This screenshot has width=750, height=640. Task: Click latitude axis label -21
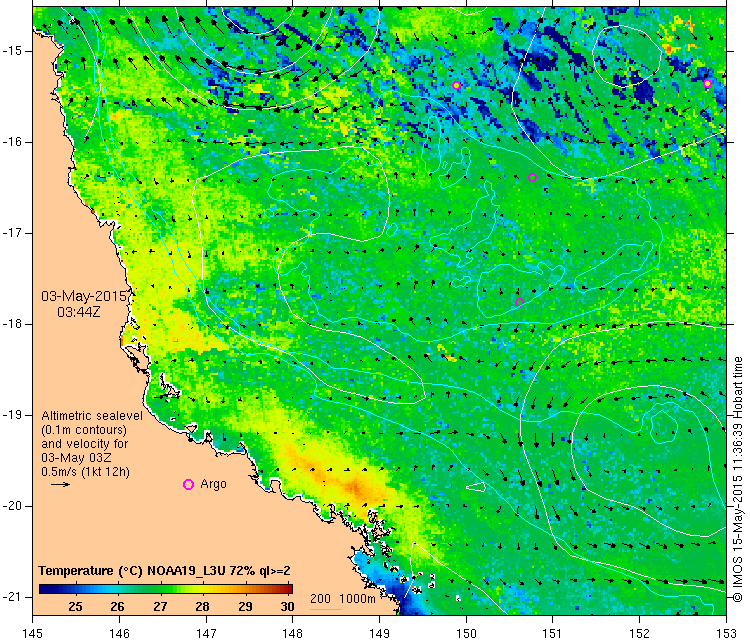12,597
